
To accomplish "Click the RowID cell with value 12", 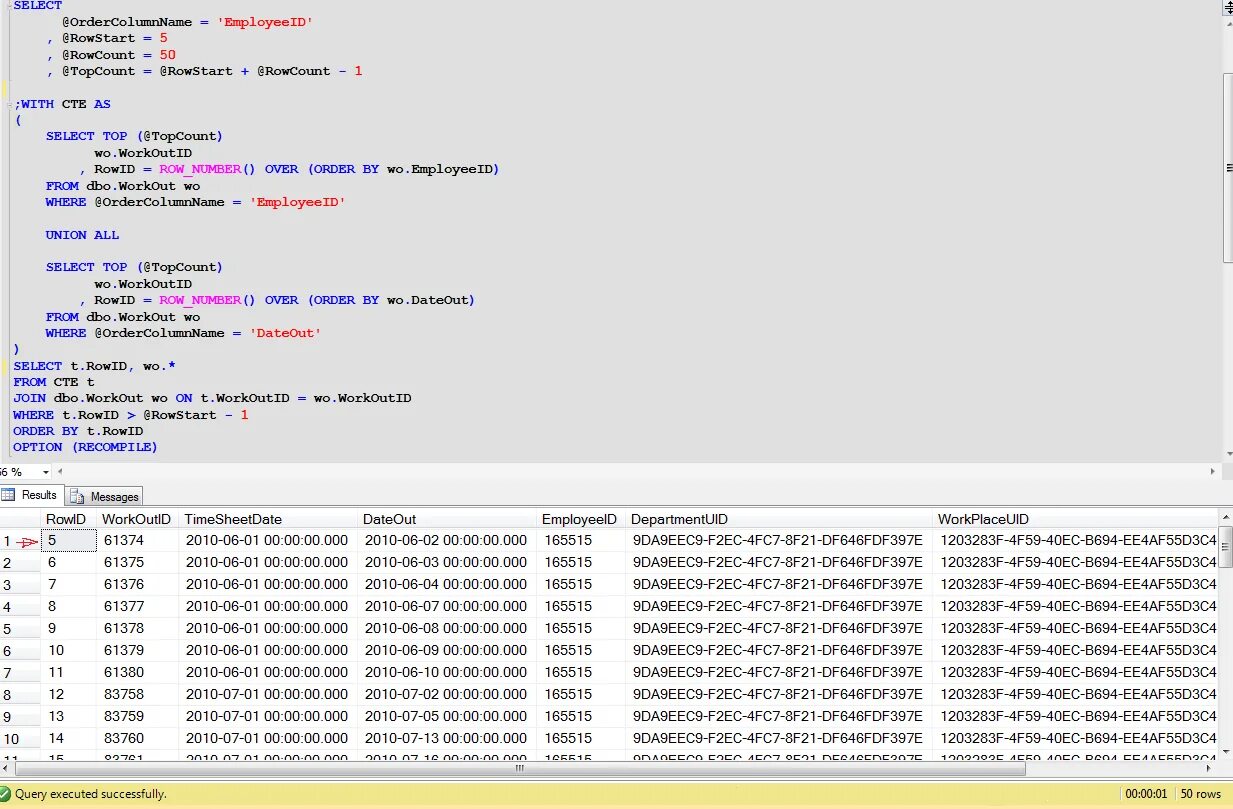I will [x=69, y=694].
